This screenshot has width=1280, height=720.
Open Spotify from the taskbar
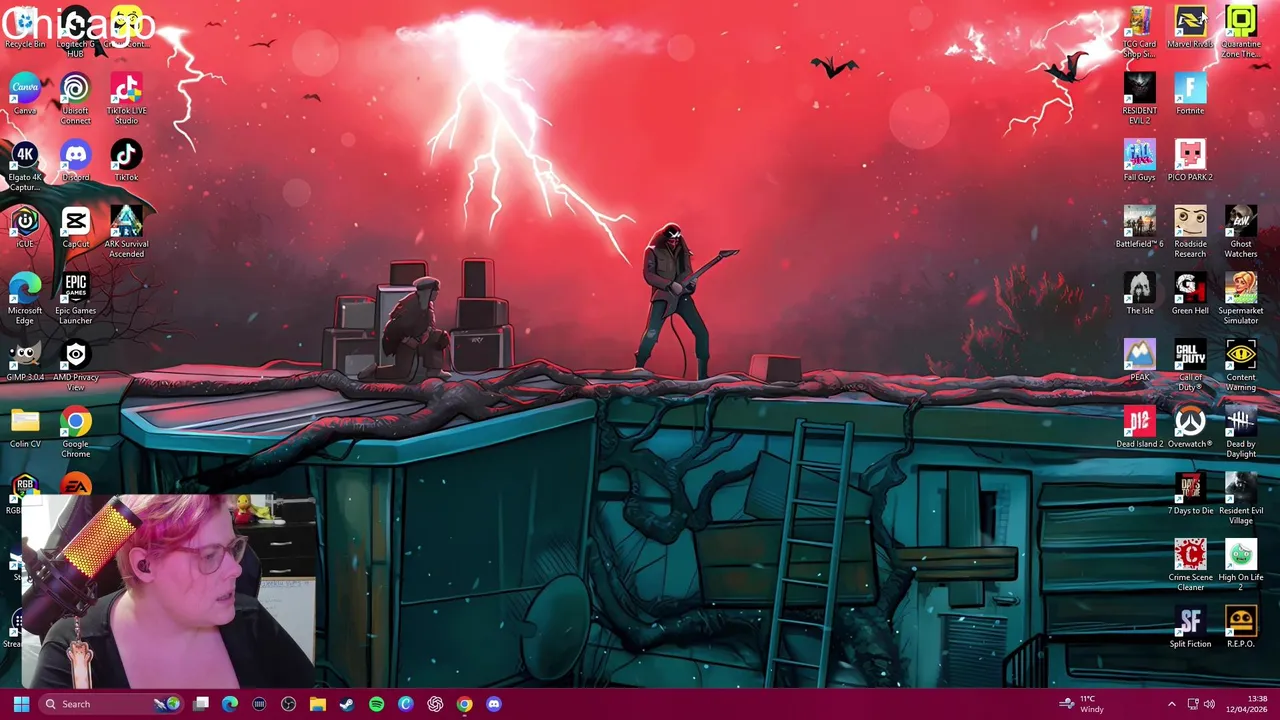click(x=376, y=704)
